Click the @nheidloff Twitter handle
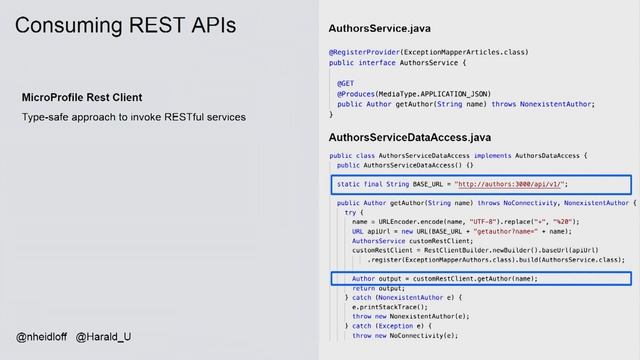 [x=41, y=337]
